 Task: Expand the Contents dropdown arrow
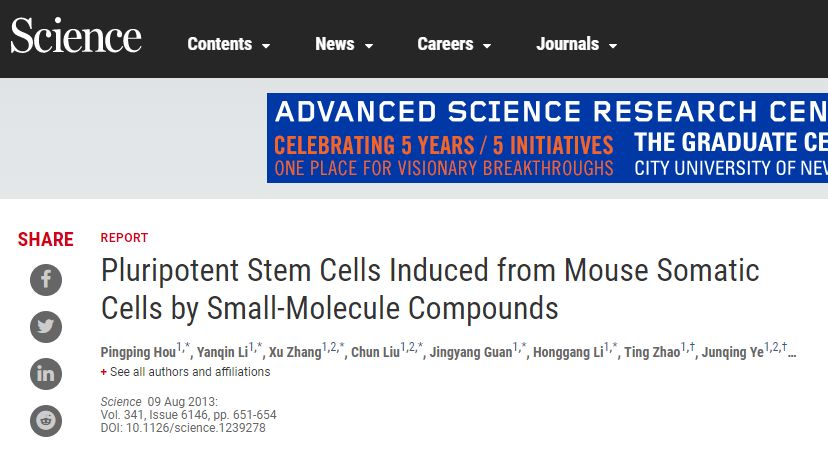coord(267,46)
